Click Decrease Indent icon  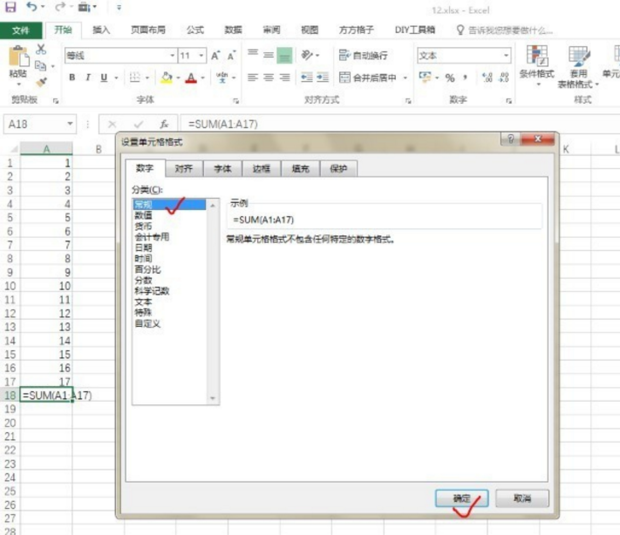coord(307,78)
